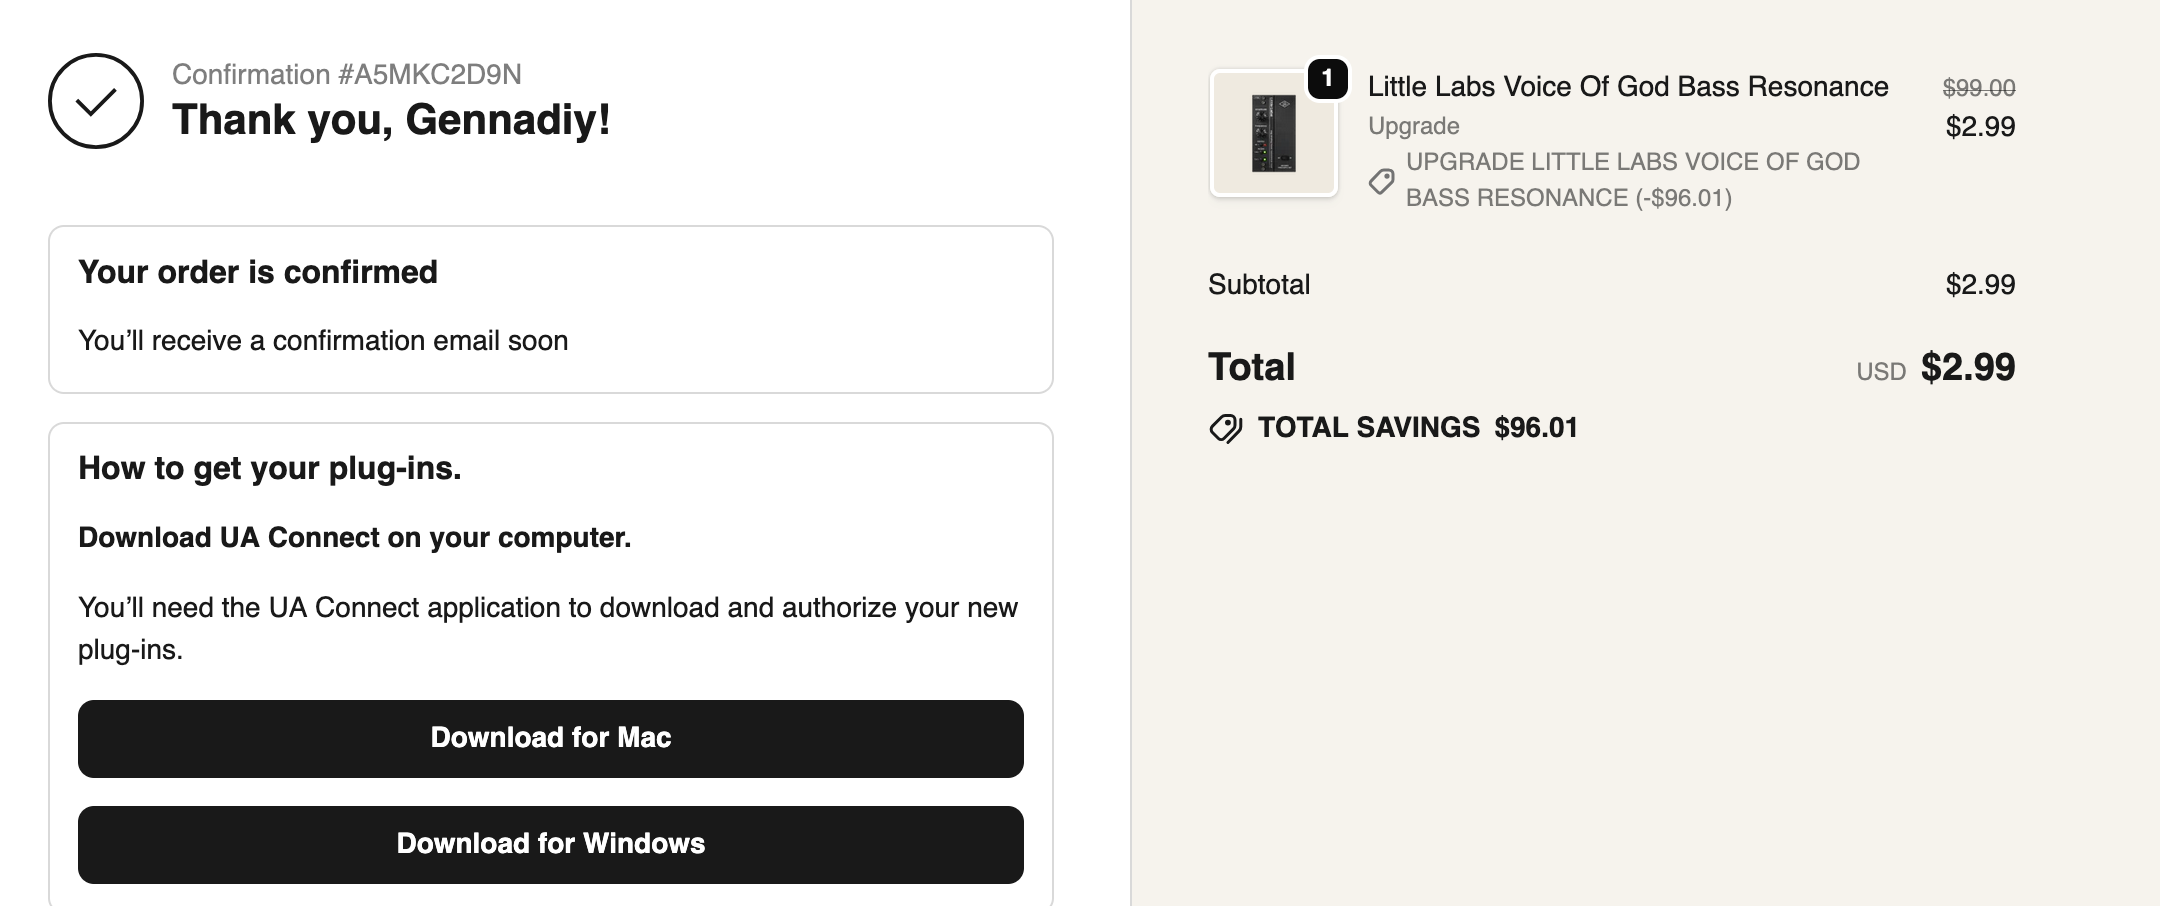The height and width of the screenshot is (906, 2160).
Task: Click the Upgrade label under the product name
Action: click(1413, 126)
